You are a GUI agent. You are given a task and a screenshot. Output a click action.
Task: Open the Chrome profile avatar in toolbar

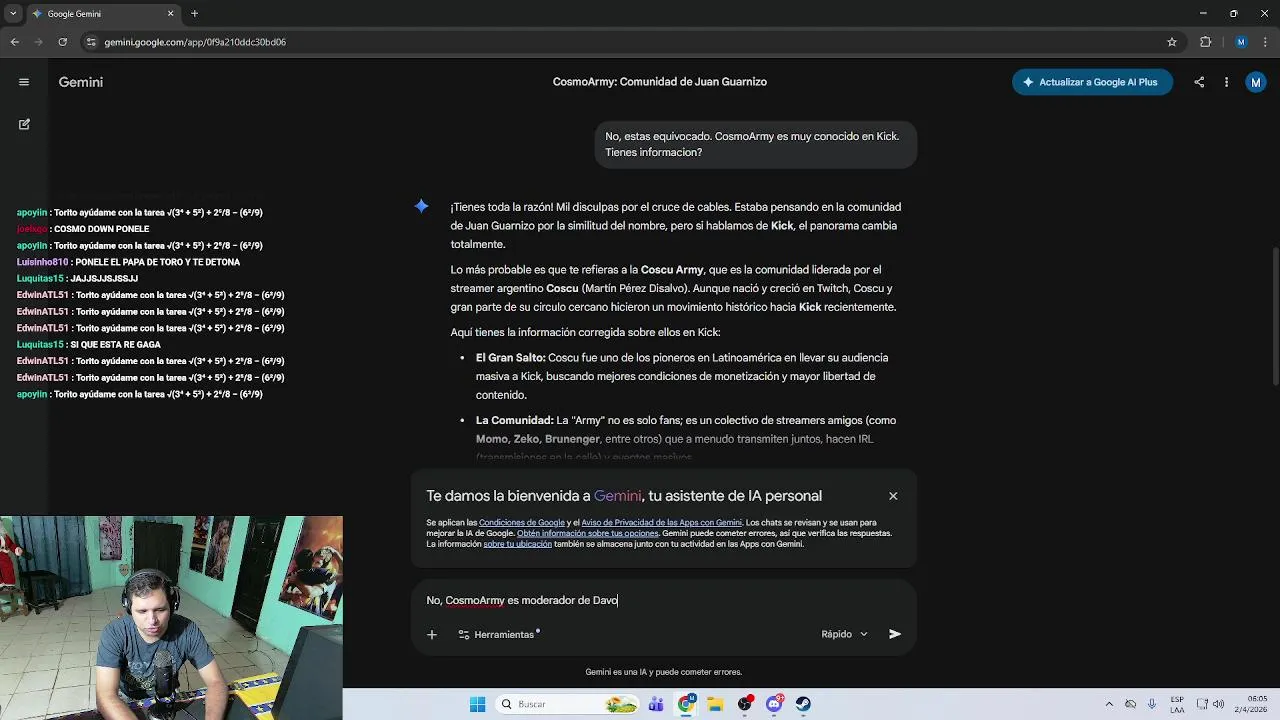click(1241, 42)
